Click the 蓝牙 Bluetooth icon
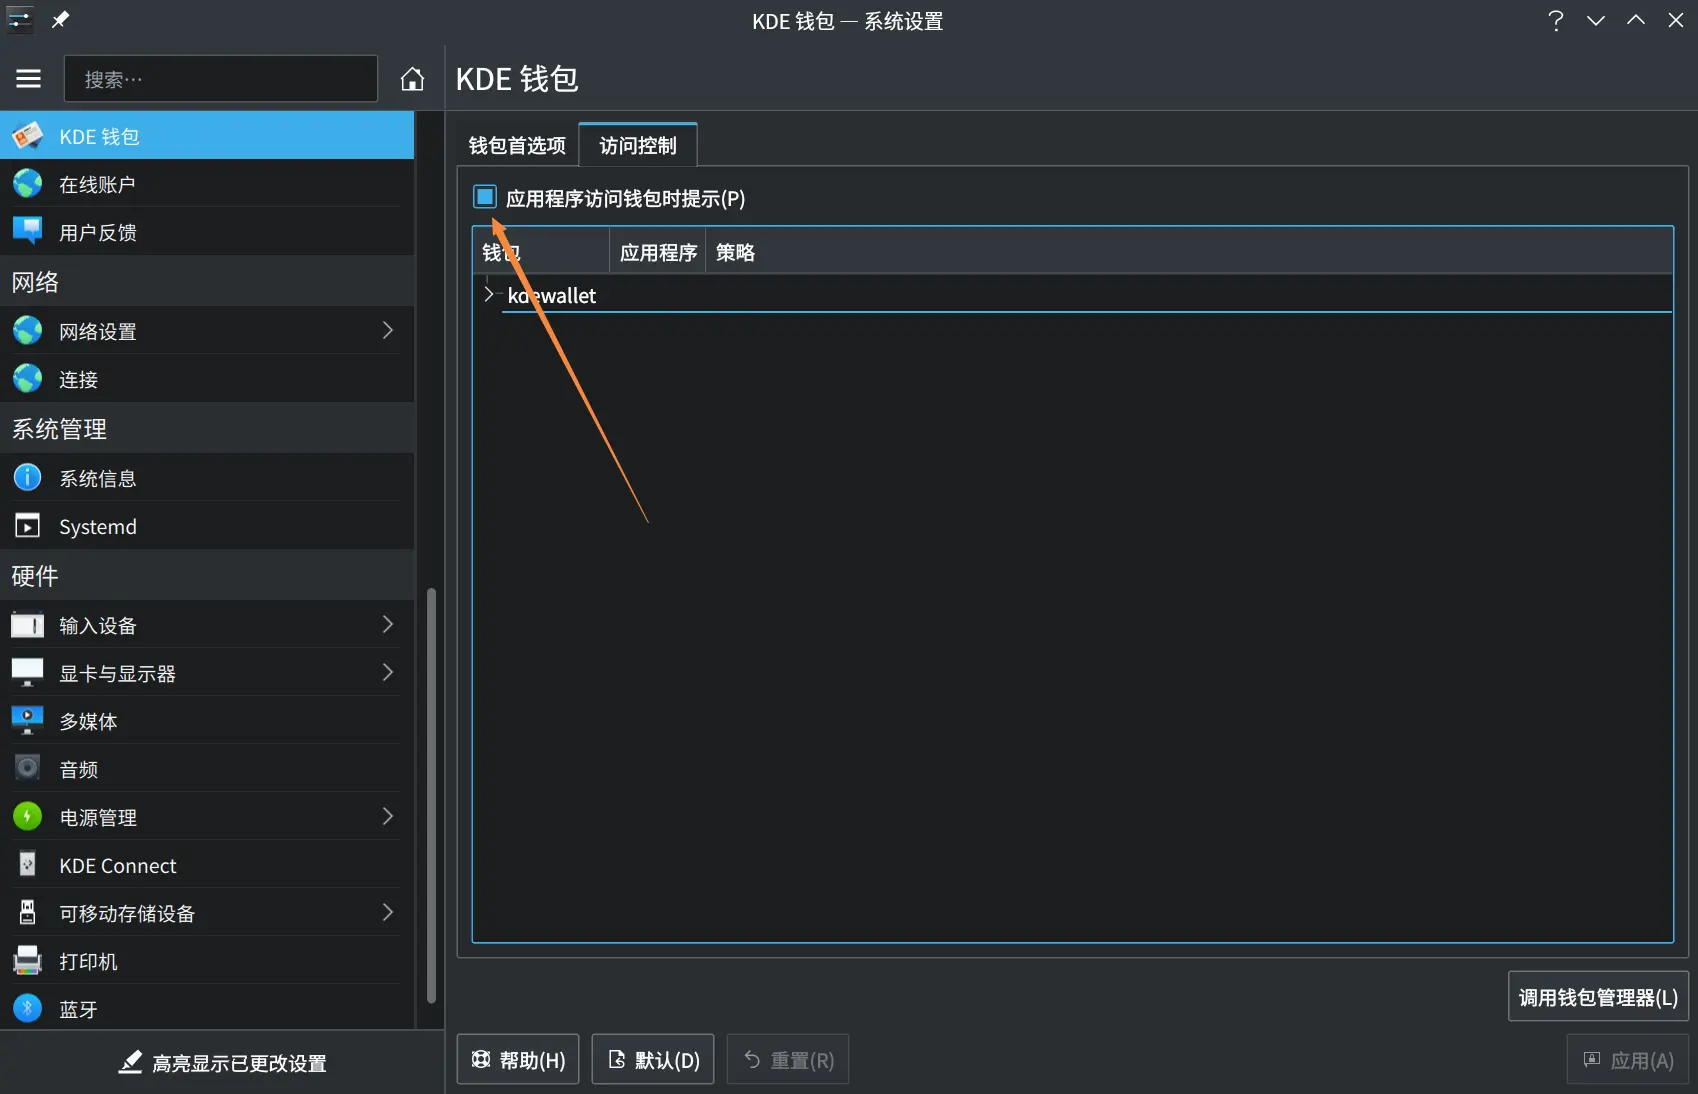 (x=28, y=1008)
